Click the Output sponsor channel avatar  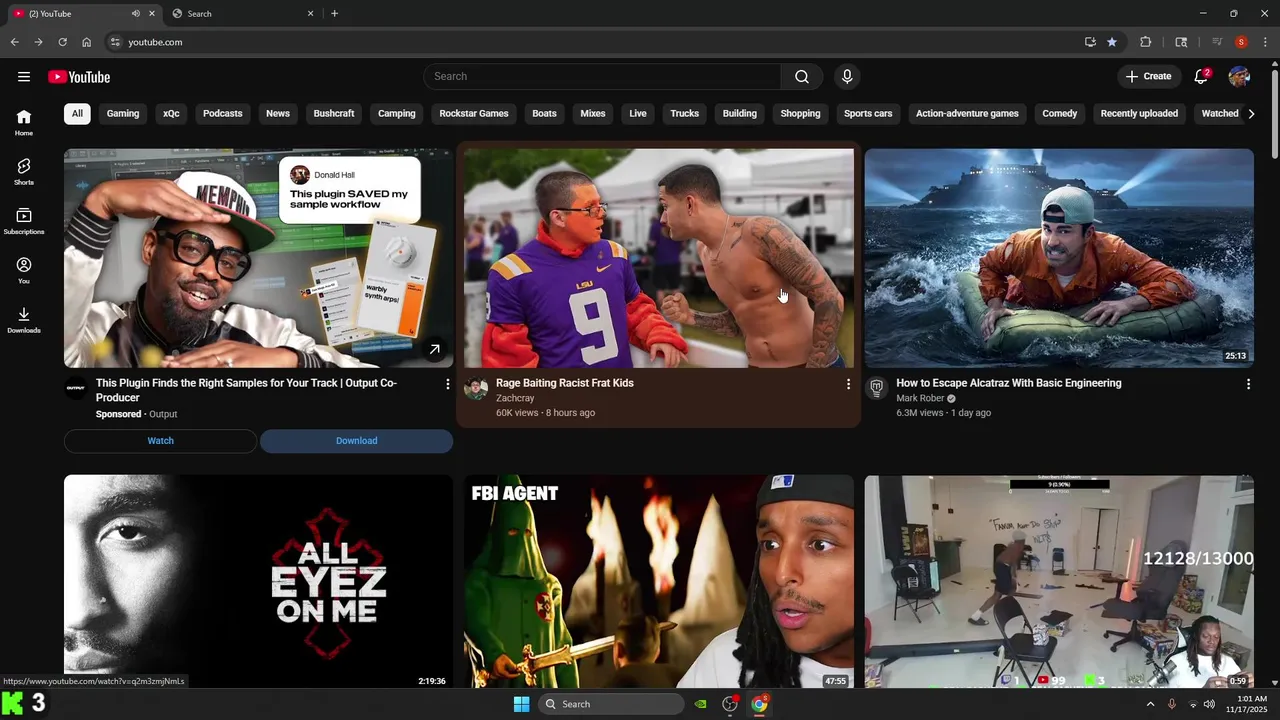[x=76, y=389]
